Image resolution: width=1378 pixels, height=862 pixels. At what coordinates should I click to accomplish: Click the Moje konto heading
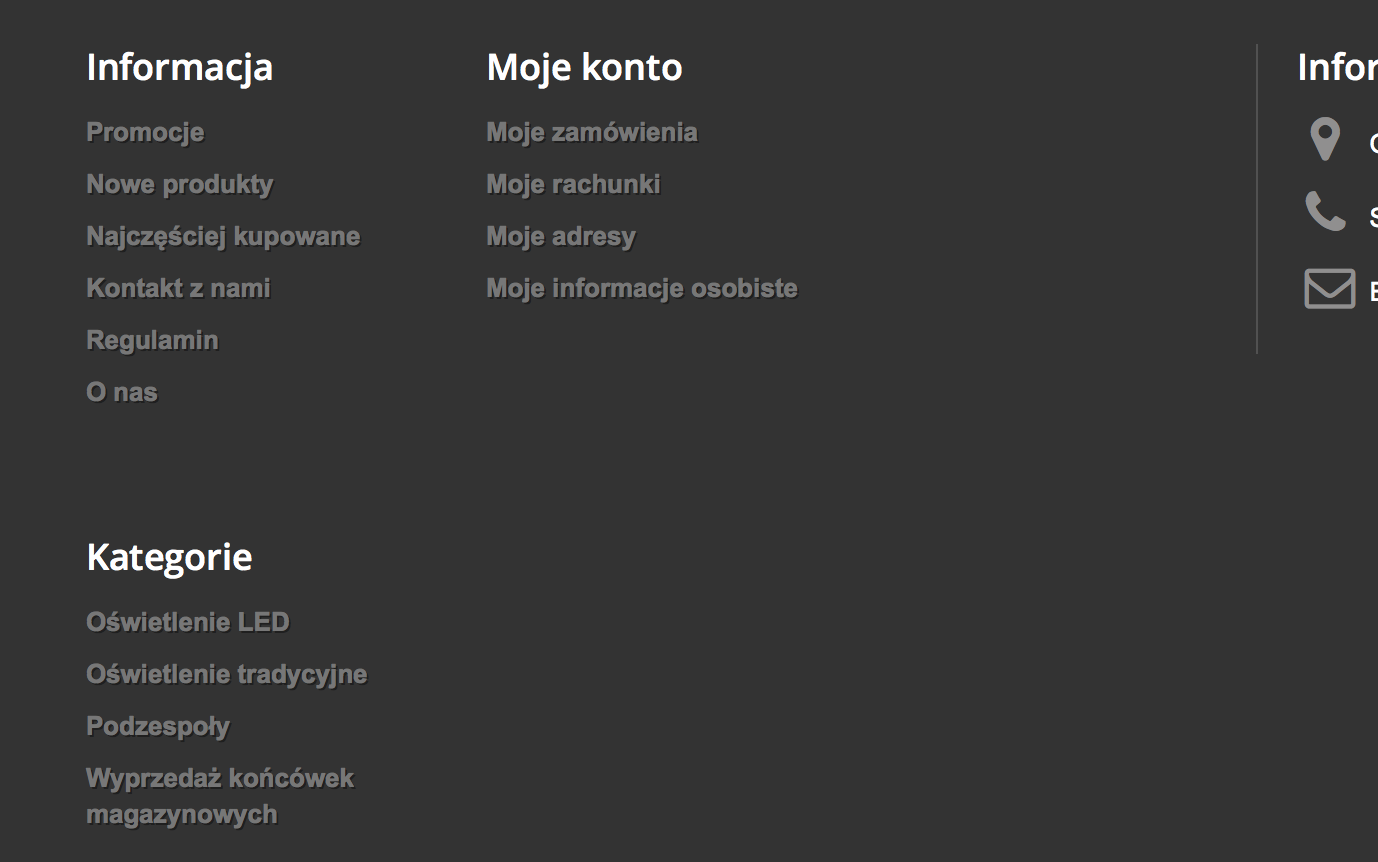point(584,67)
